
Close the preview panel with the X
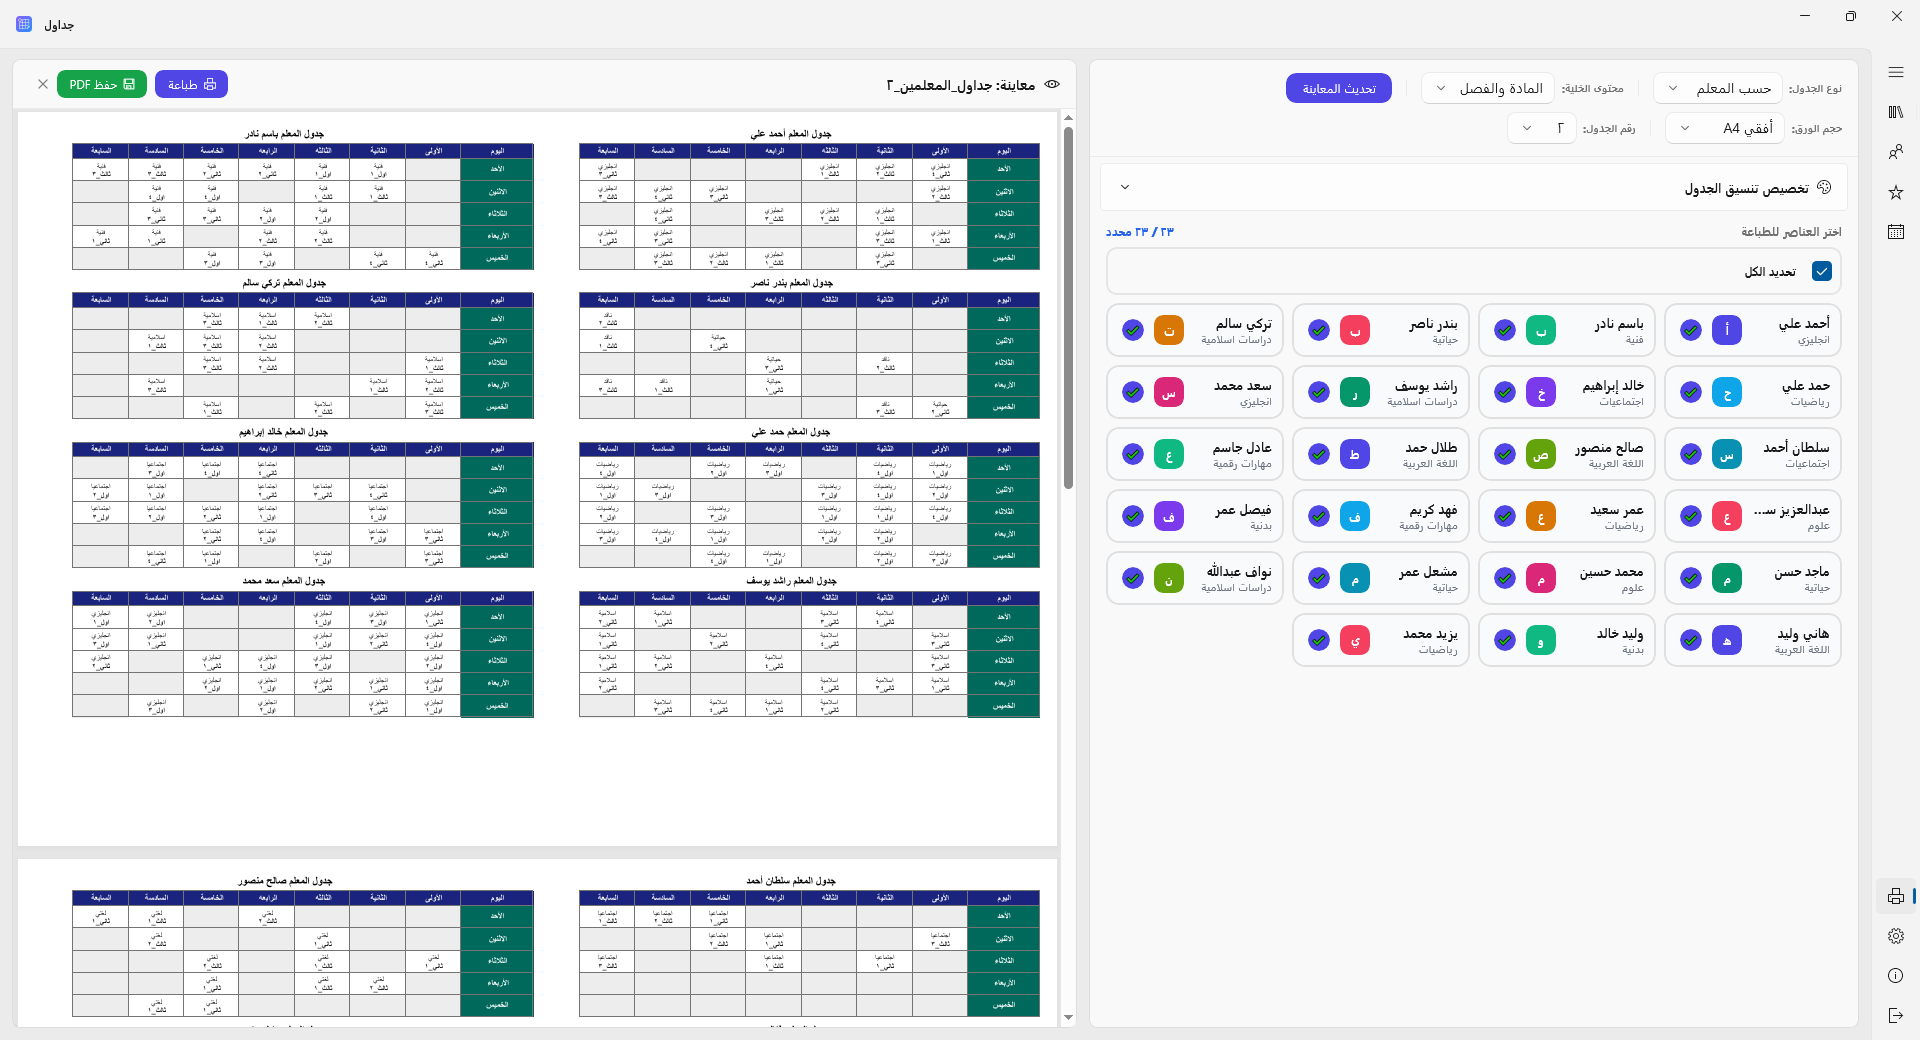coord(43,85)
